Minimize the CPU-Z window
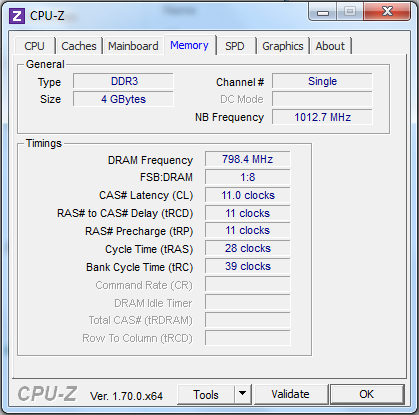The image size is (419, 415). (x=323, y=13)
